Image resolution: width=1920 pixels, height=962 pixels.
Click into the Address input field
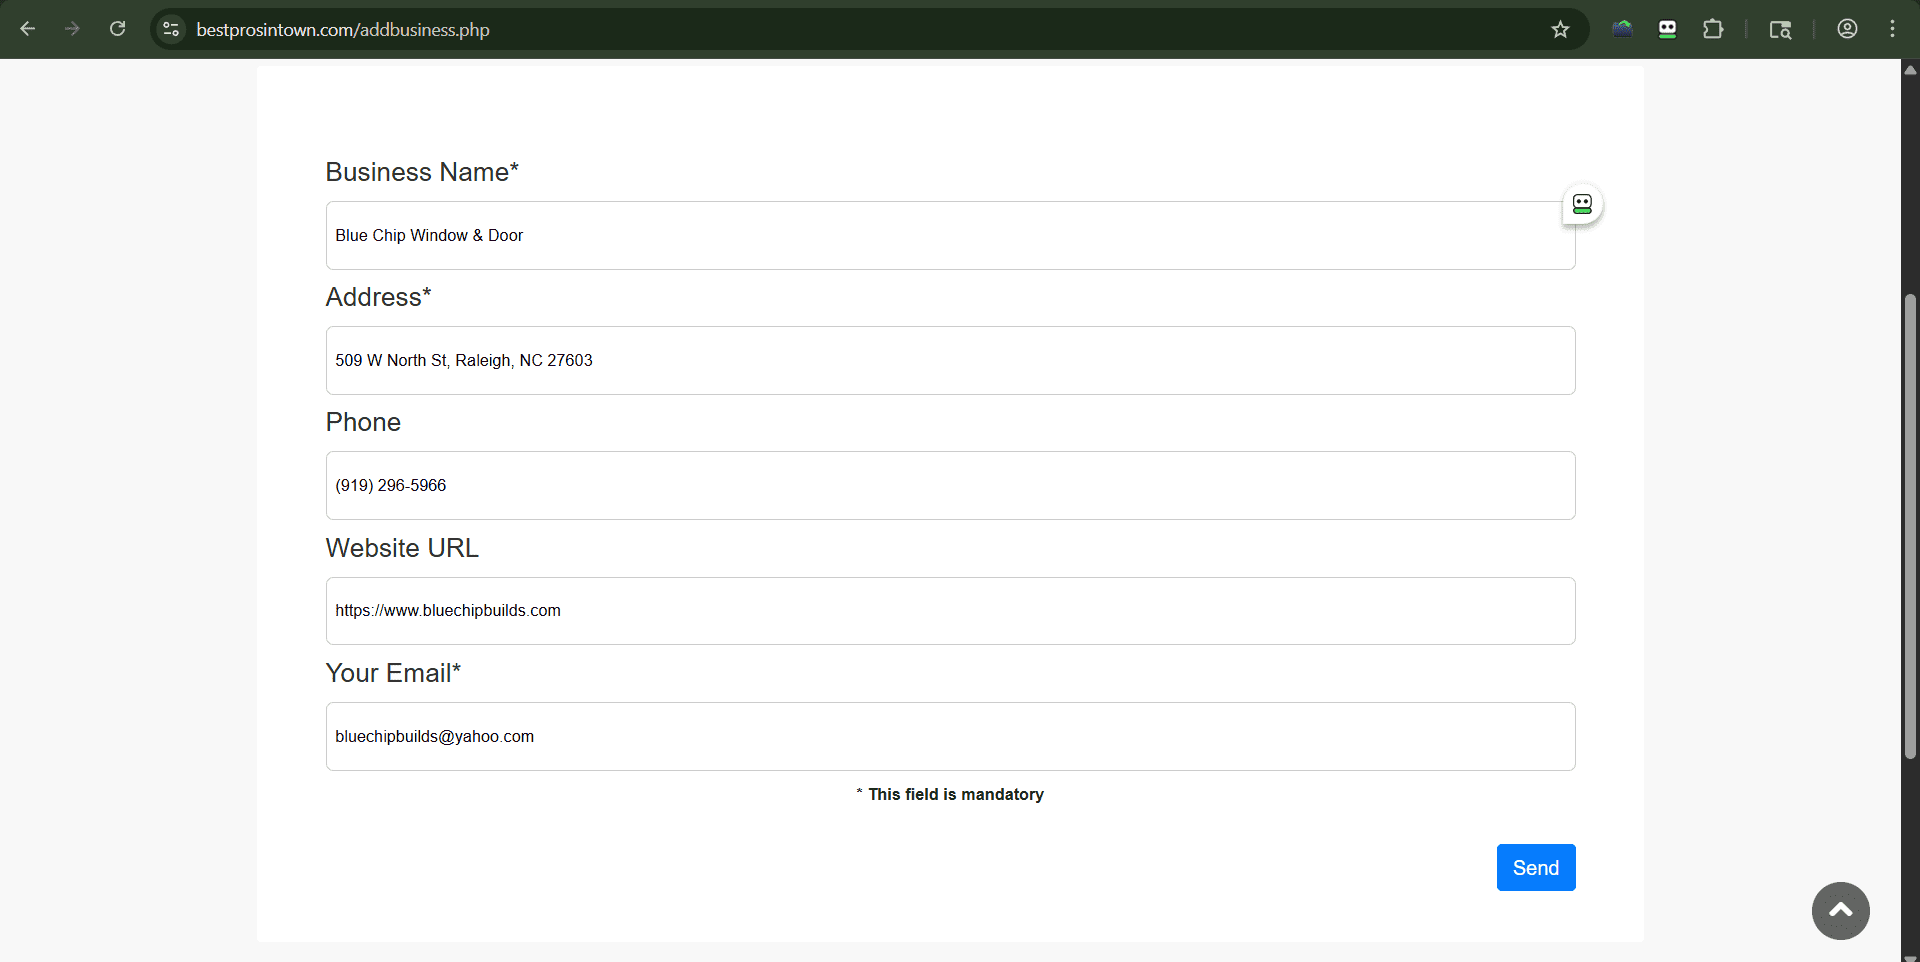point(950,360)
